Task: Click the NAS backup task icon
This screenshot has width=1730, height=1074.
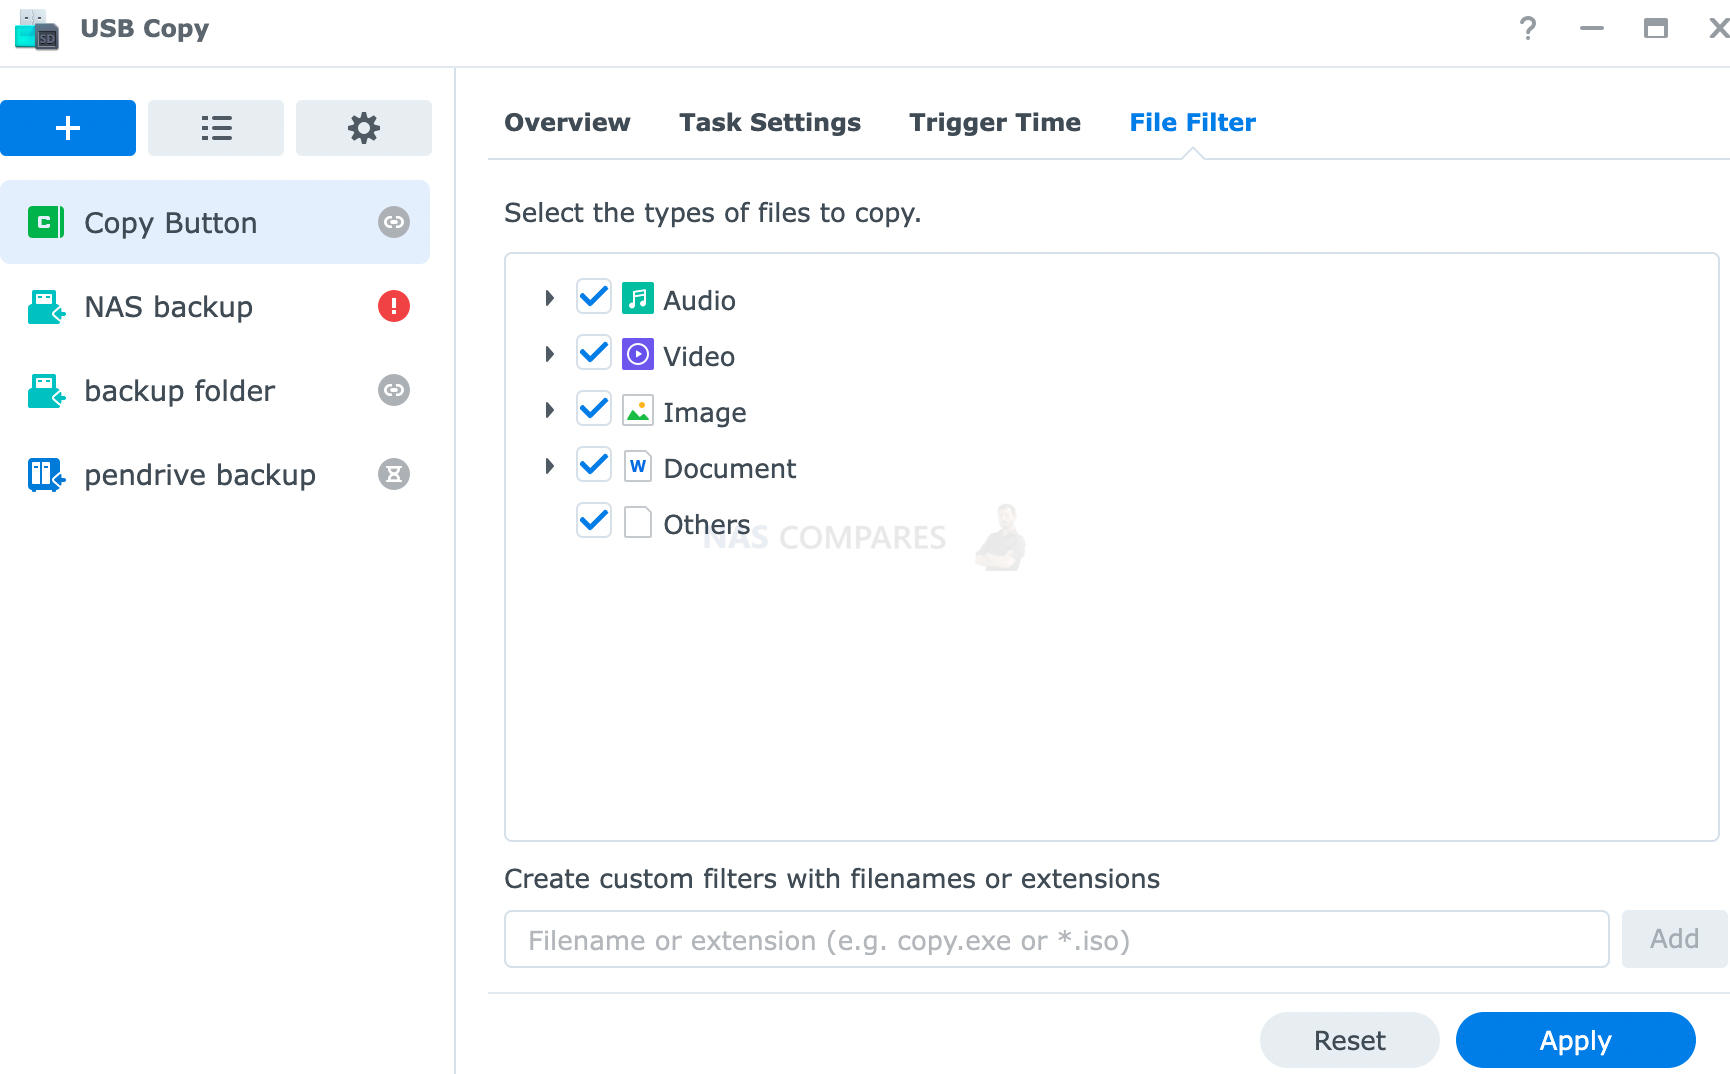Action: pos(46,306)
